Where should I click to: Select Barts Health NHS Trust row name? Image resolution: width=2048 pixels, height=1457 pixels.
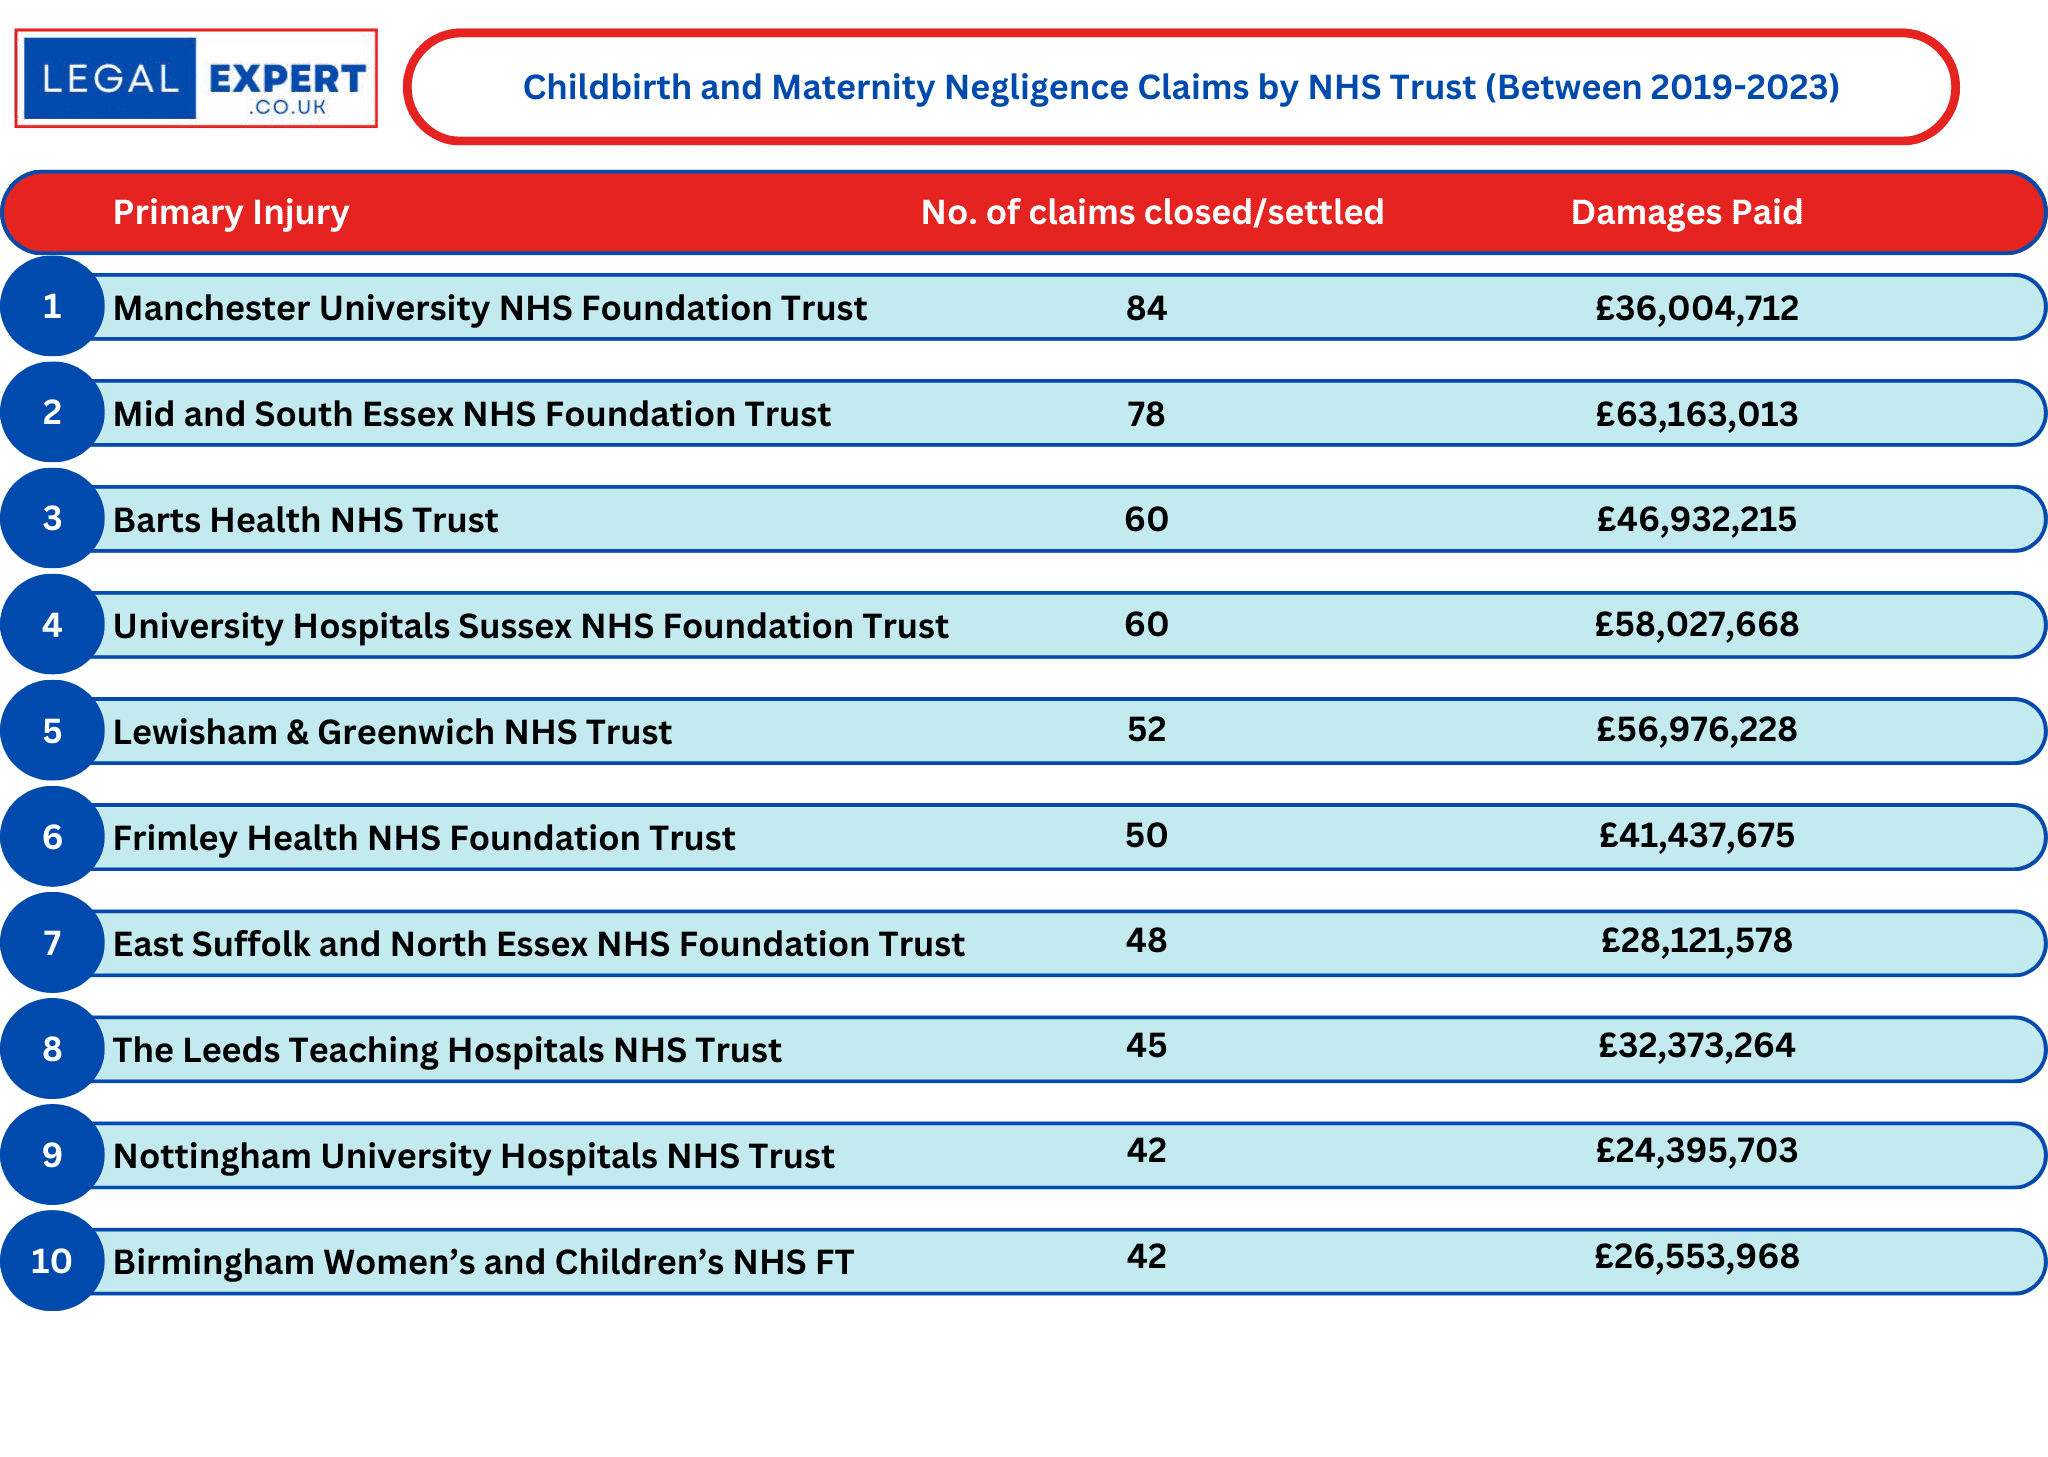pos(305,520)
